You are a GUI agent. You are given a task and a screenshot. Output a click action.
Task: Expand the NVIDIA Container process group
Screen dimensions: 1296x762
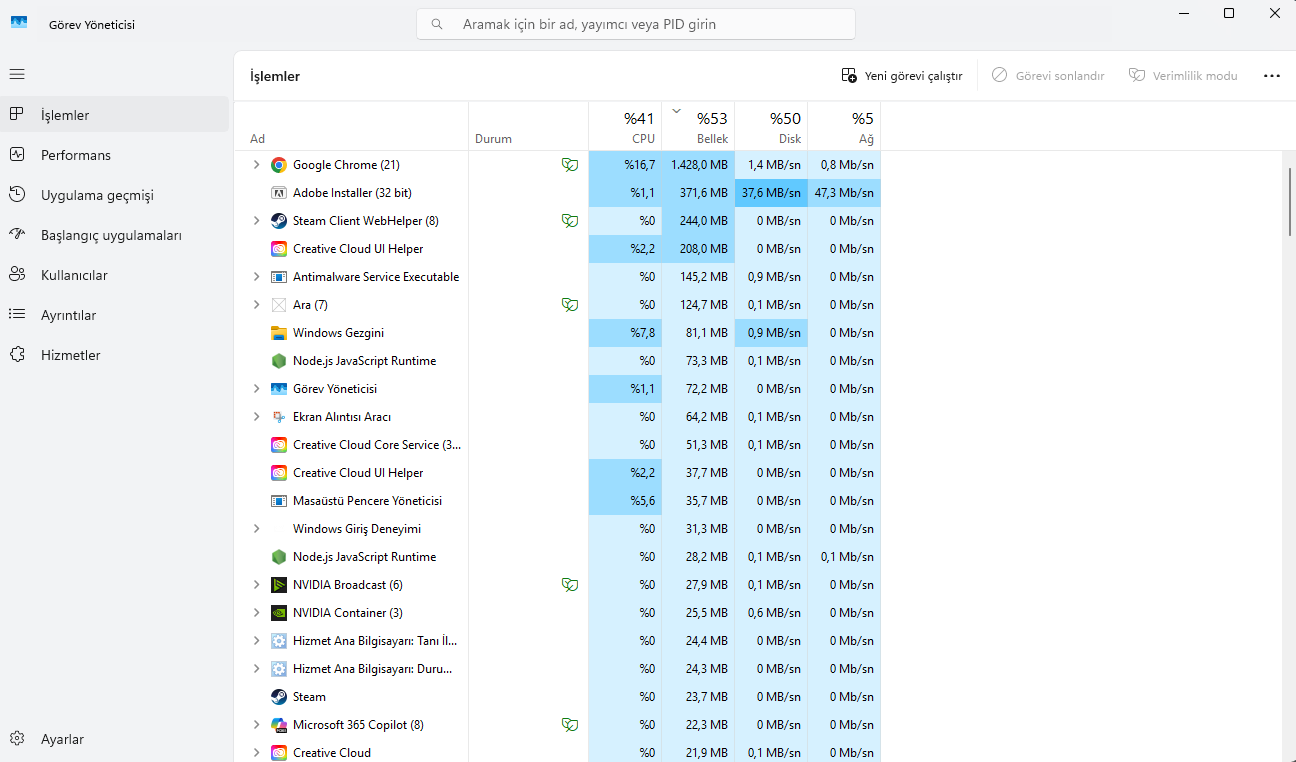coord(256,613)
